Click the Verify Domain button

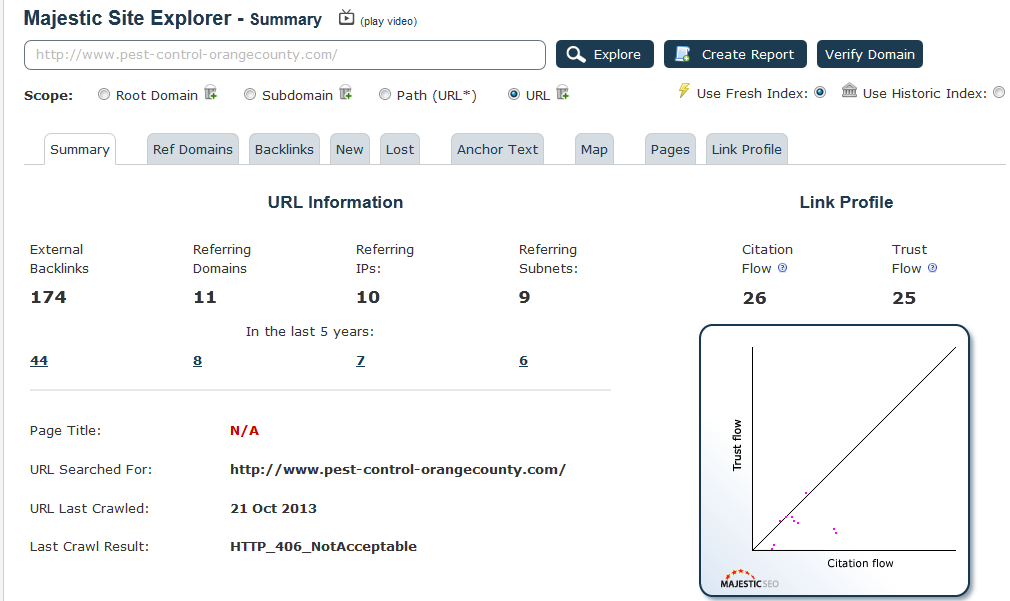pyautogui.click(x=870, y=54)
